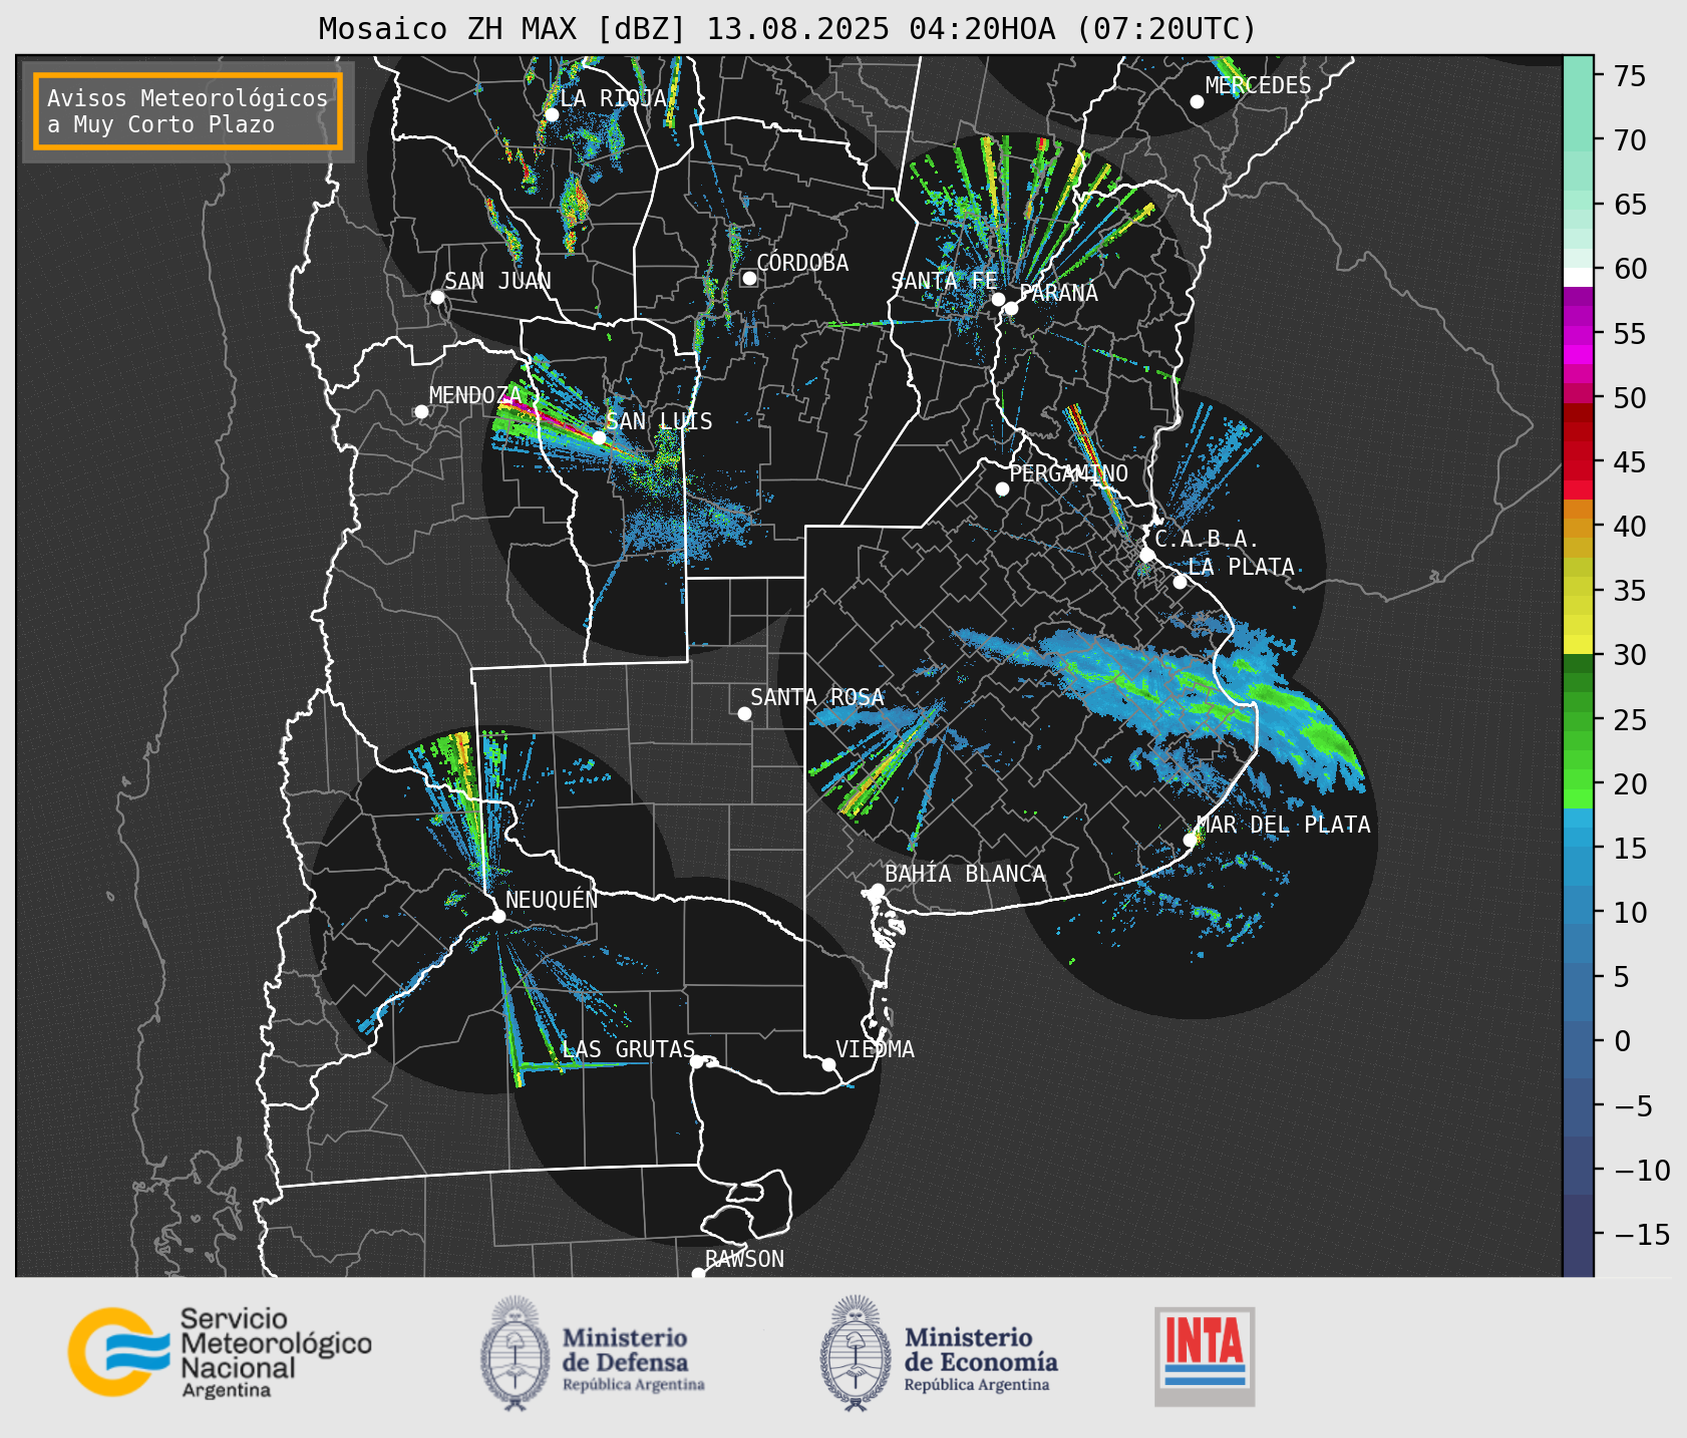The height and width of the screenshot is (1438, 1687).
Task: Click the Mar del Plata city marker dot
Action: [1190, 840]
